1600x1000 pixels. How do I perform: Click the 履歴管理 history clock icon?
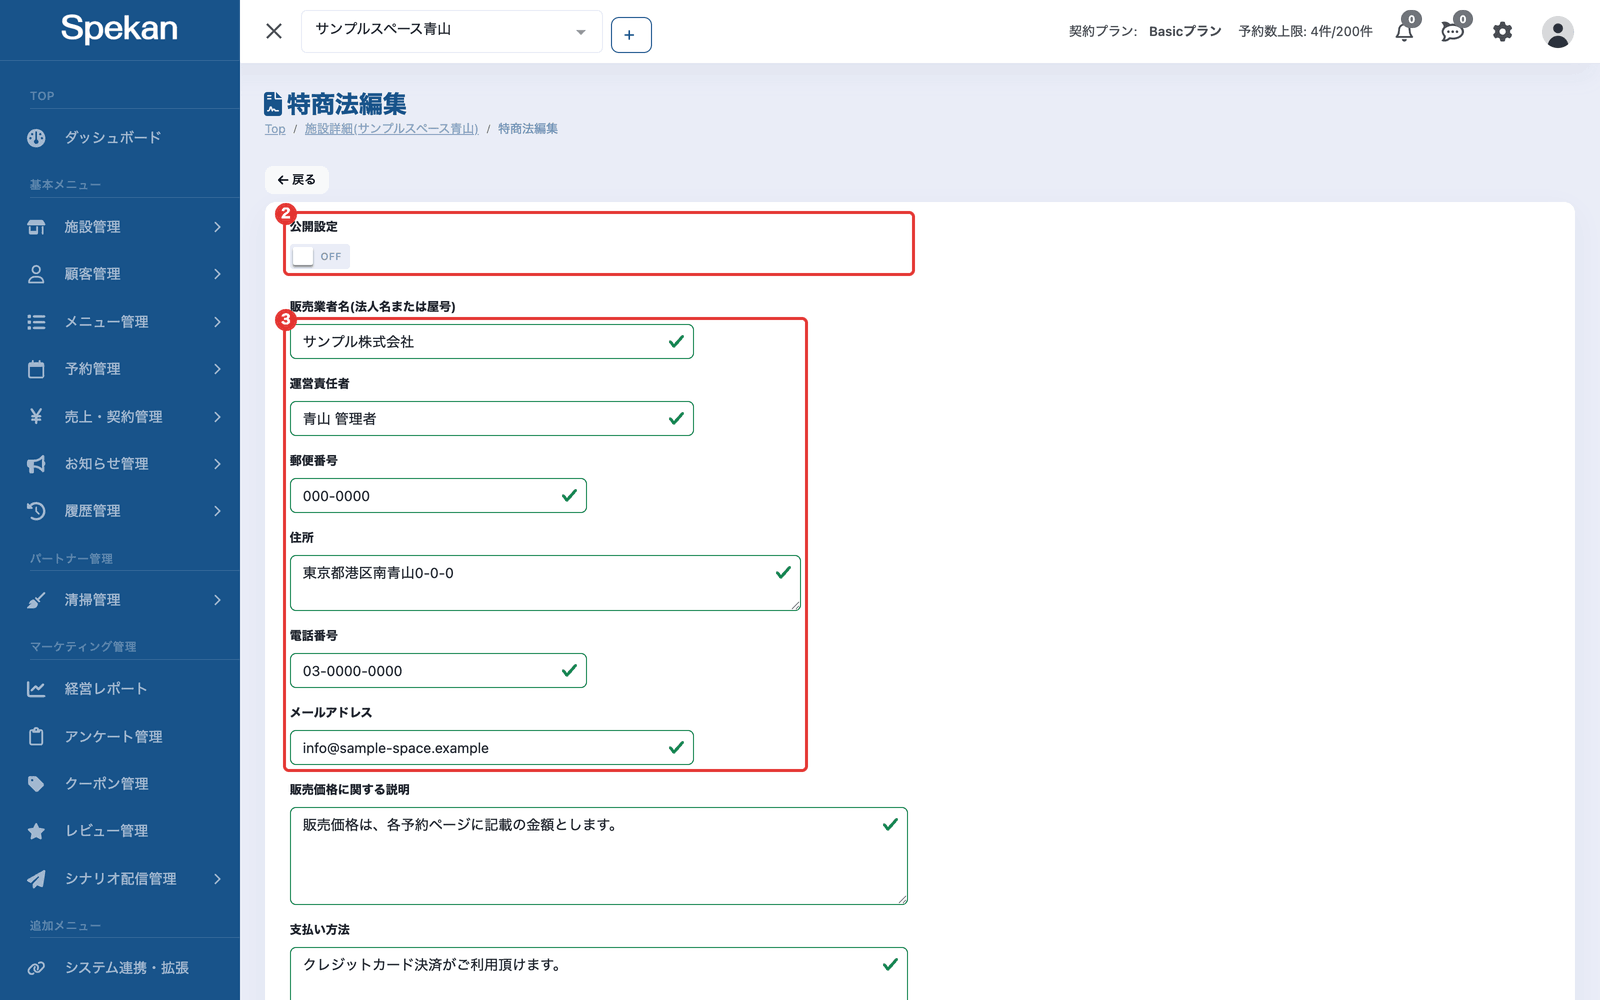pyautogui.click(x=36, y=511)
